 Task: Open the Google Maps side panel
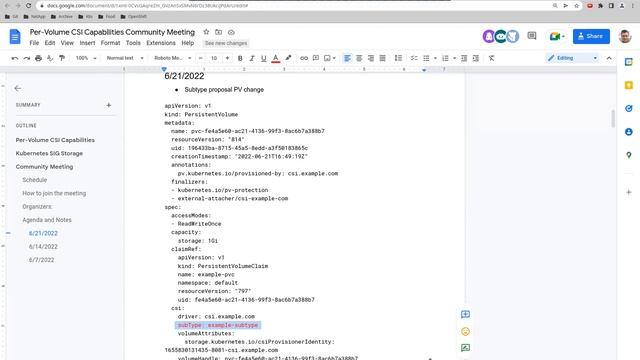point(629,155)
